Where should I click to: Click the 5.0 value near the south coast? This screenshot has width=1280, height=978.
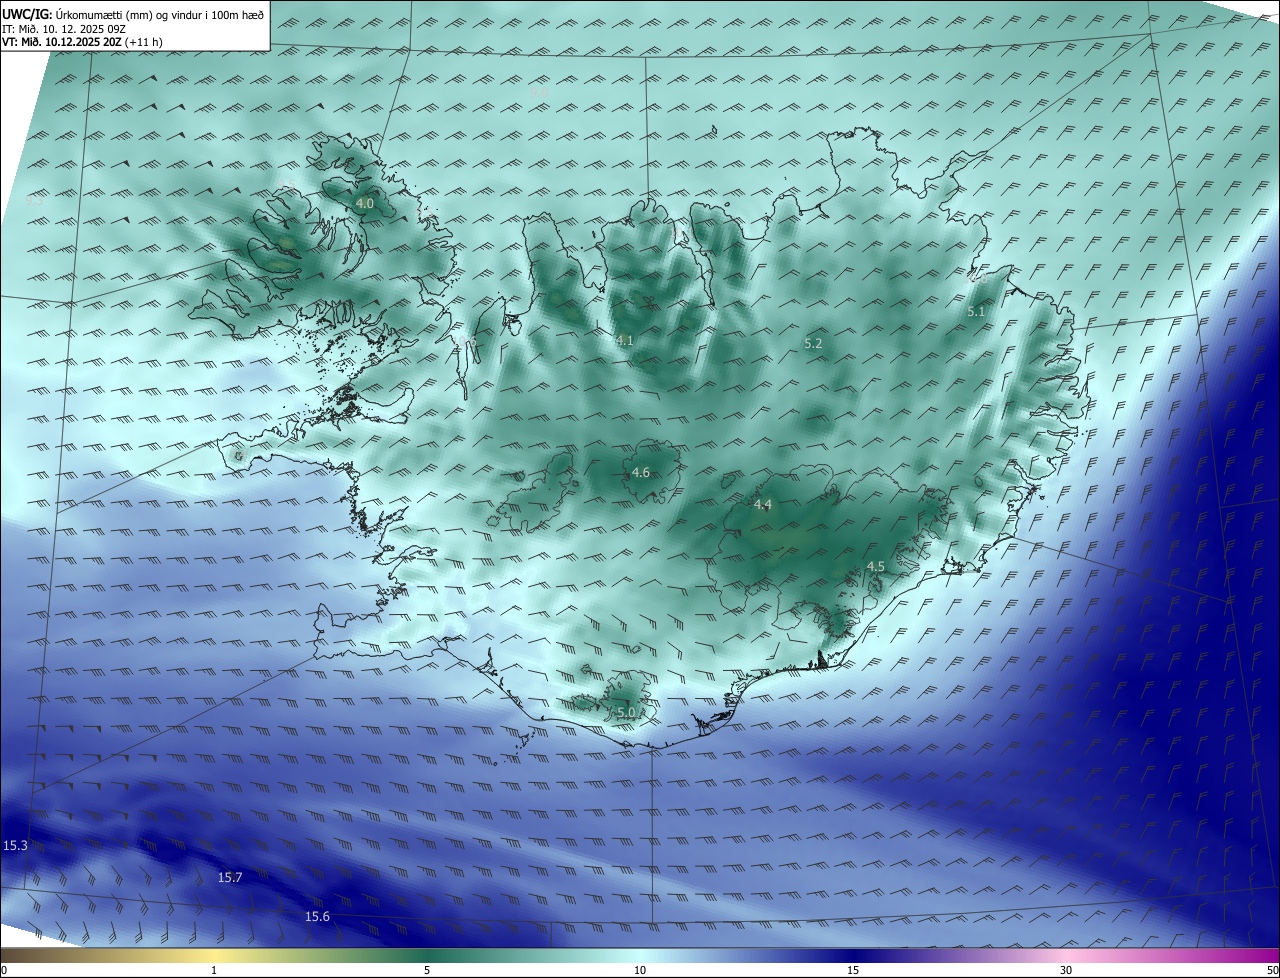[x=626, y=712]
